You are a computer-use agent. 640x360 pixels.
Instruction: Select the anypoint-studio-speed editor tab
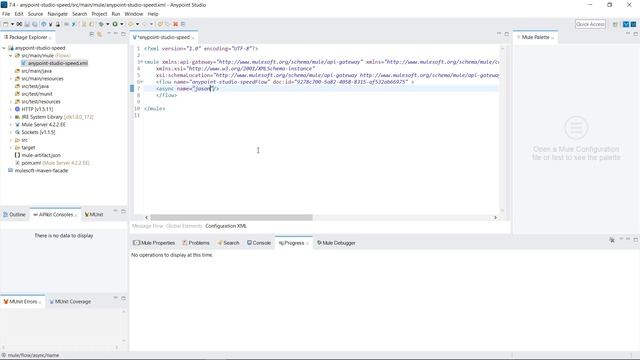point(163,37)
